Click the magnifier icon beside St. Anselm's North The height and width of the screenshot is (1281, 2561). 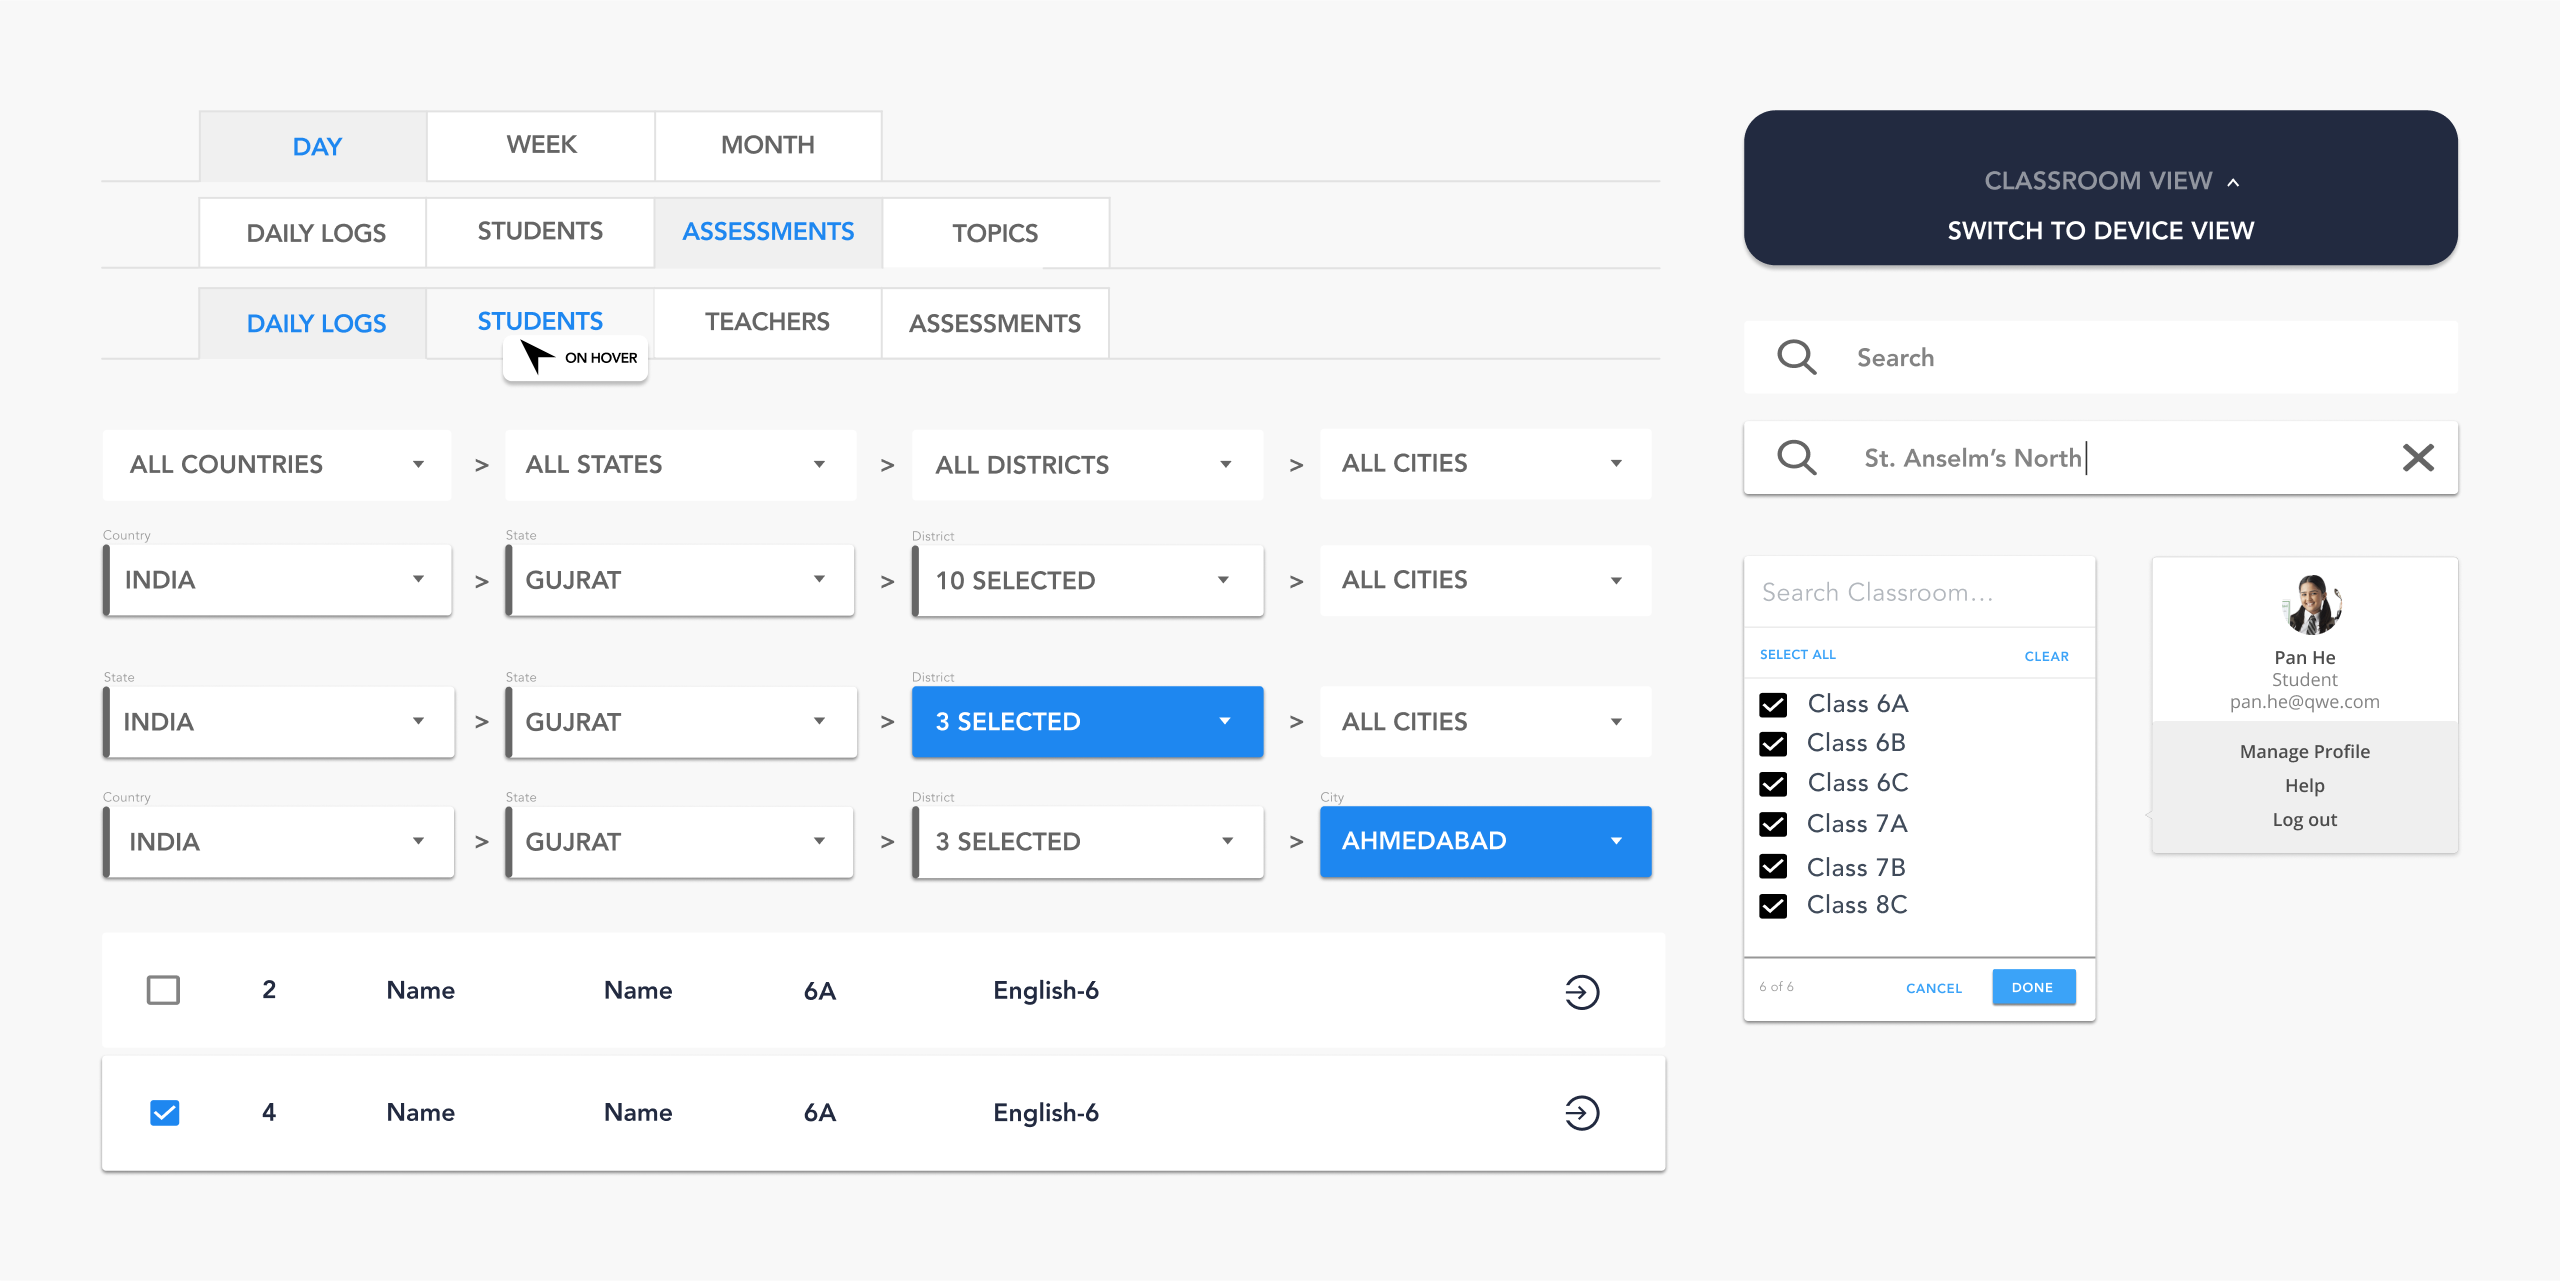(1796, 458)
